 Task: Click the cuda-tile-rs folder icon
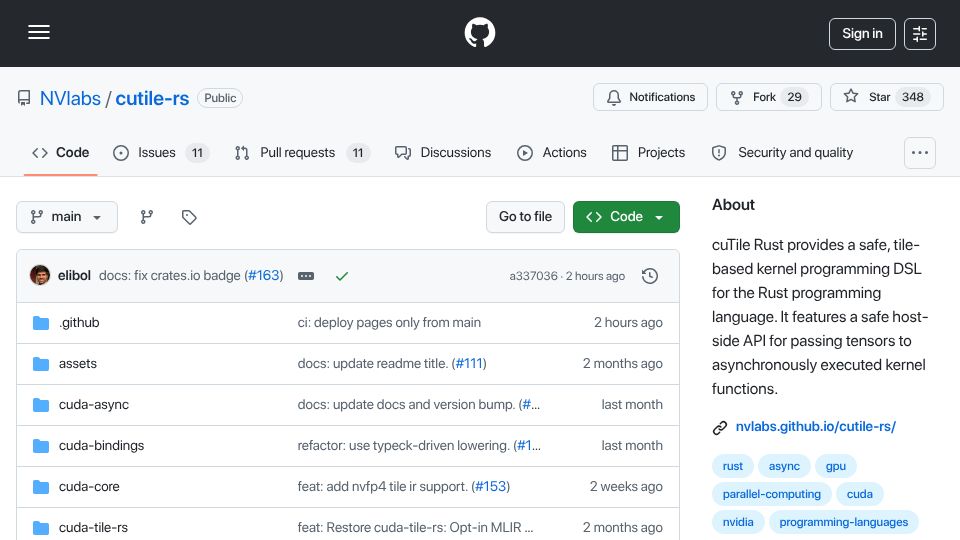pos(41,528)
